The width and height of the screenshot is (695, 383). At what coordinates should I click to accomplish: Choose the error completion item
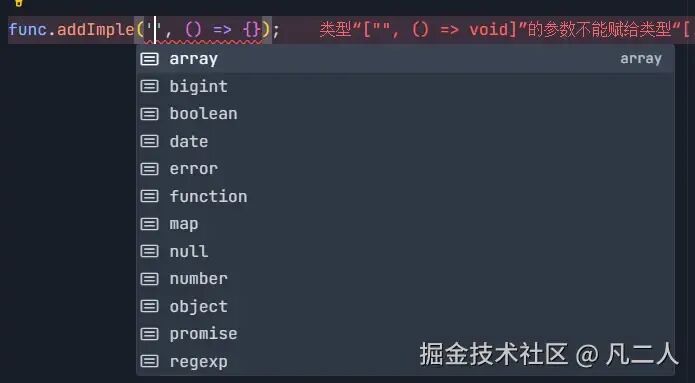point(405,169)
